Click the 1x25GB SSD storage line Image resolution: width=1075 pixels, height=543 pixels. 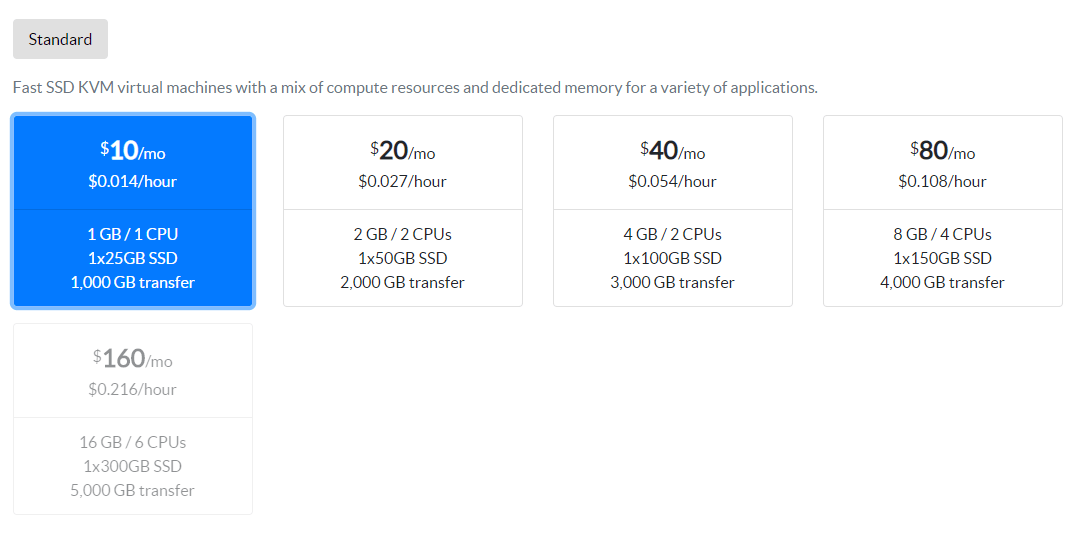133,258
